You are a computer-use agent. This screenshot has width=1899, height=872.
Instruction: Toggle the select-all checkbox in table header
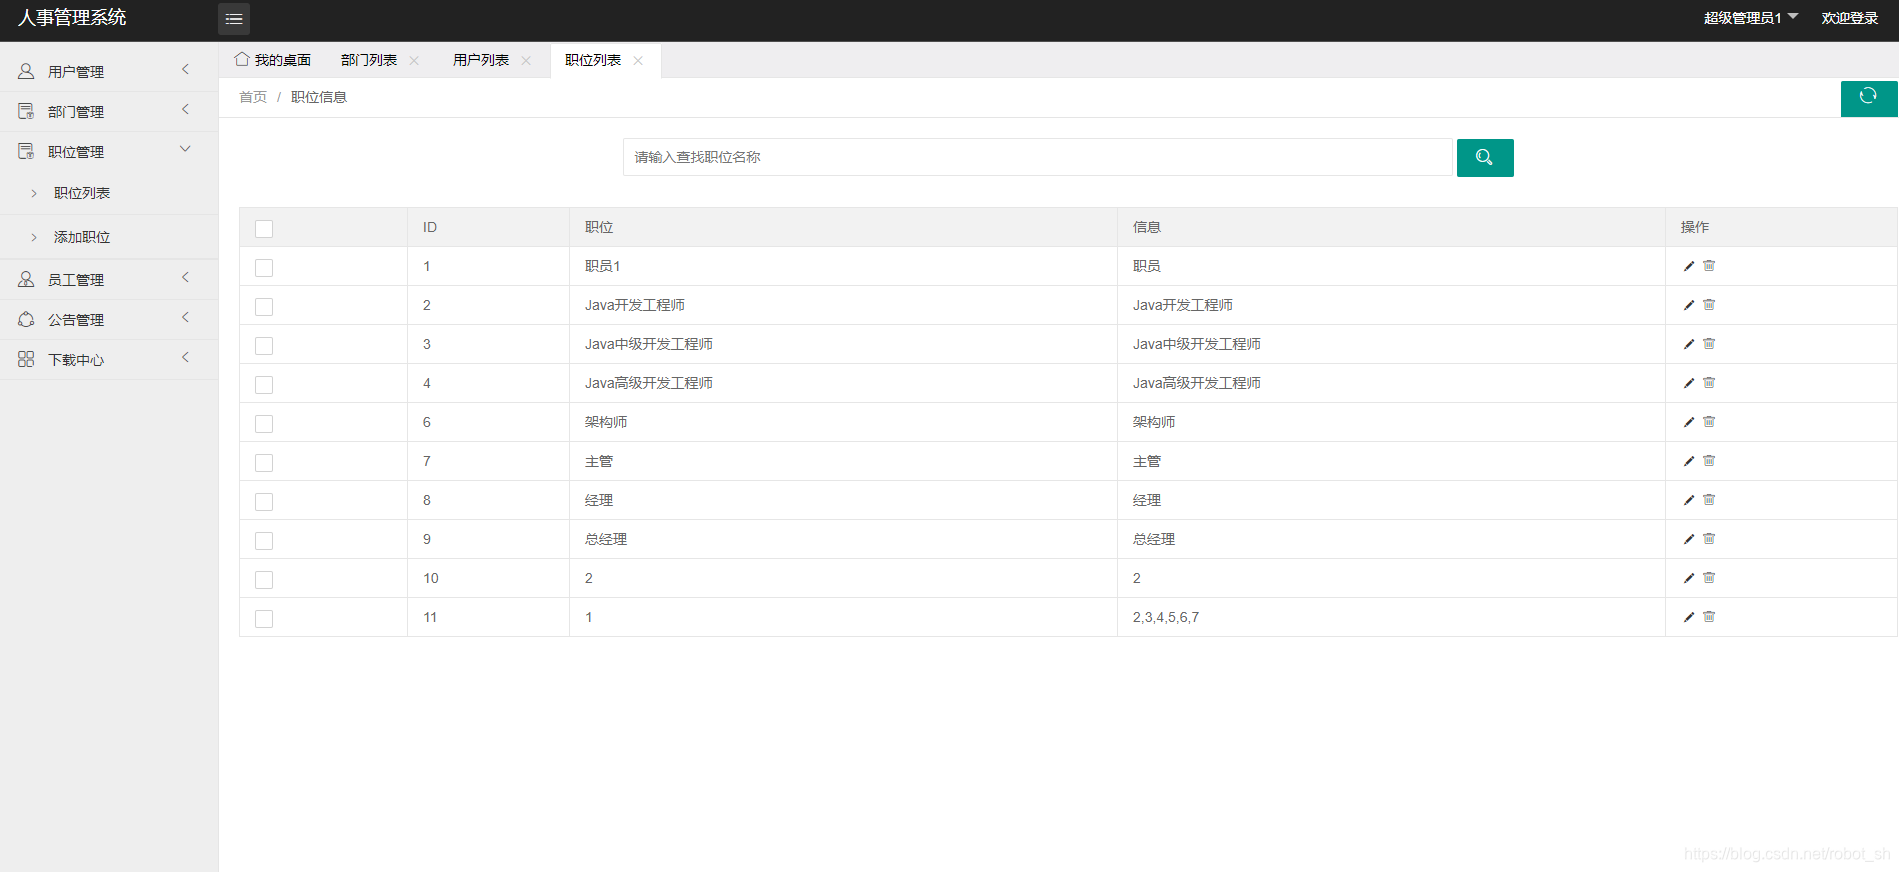click(x=264, y=229)
